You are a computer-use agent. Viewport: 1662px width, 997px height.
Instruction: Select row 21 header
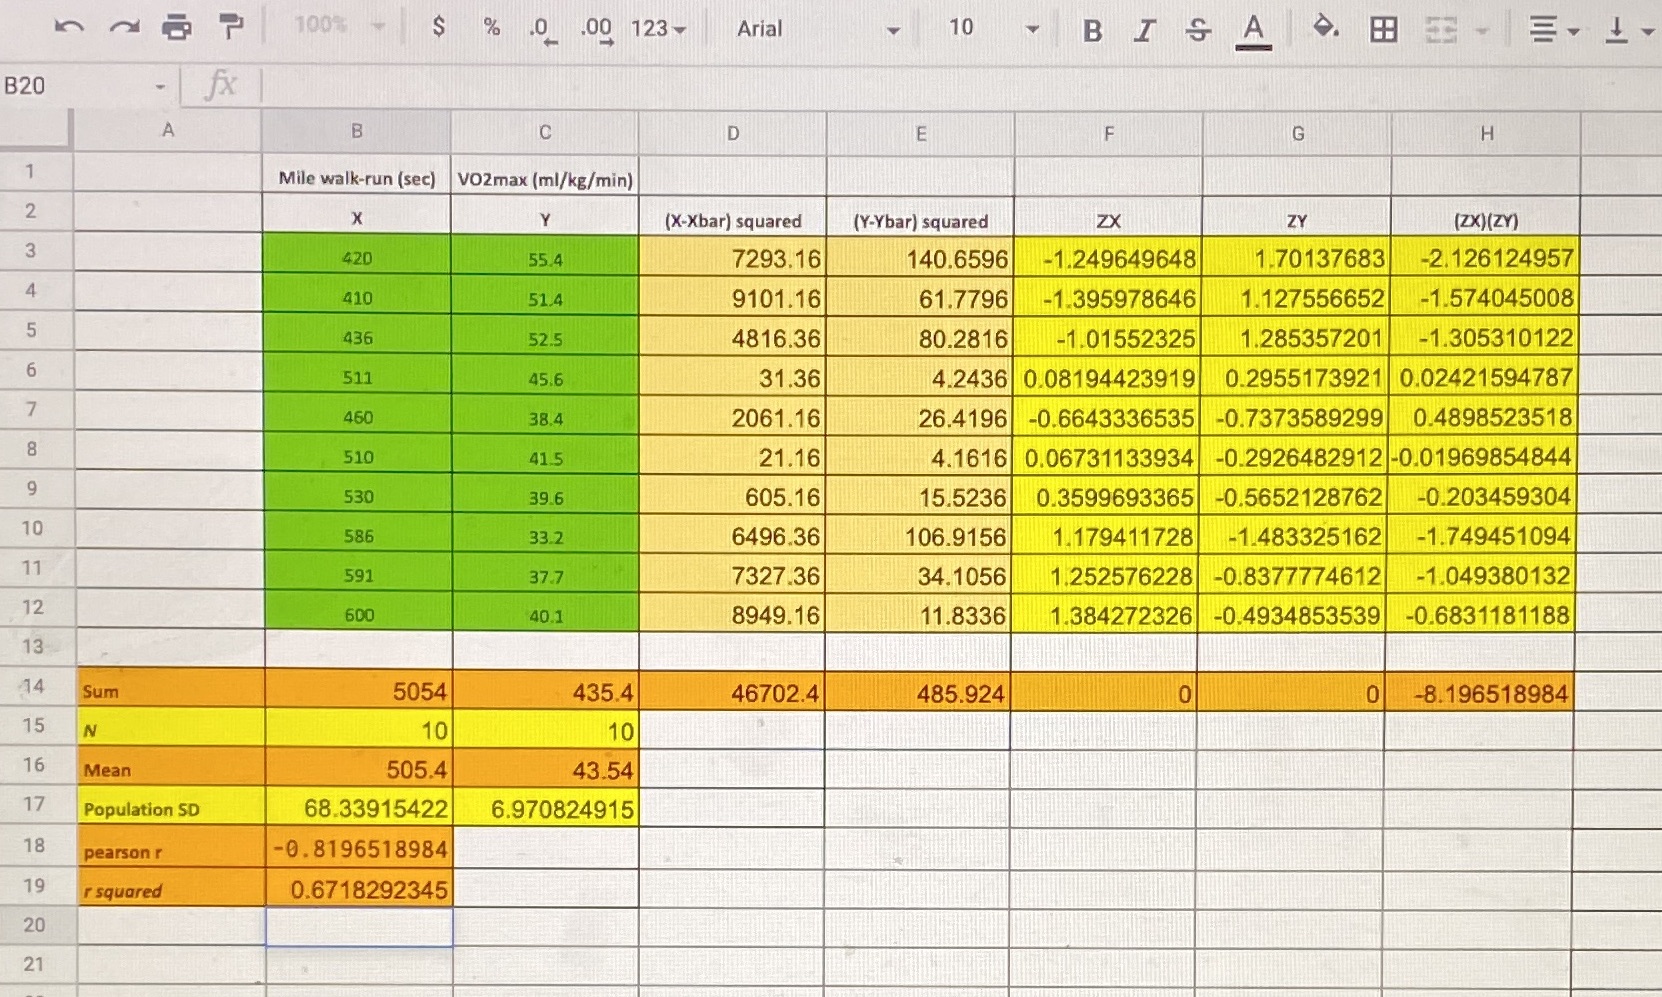33,965
